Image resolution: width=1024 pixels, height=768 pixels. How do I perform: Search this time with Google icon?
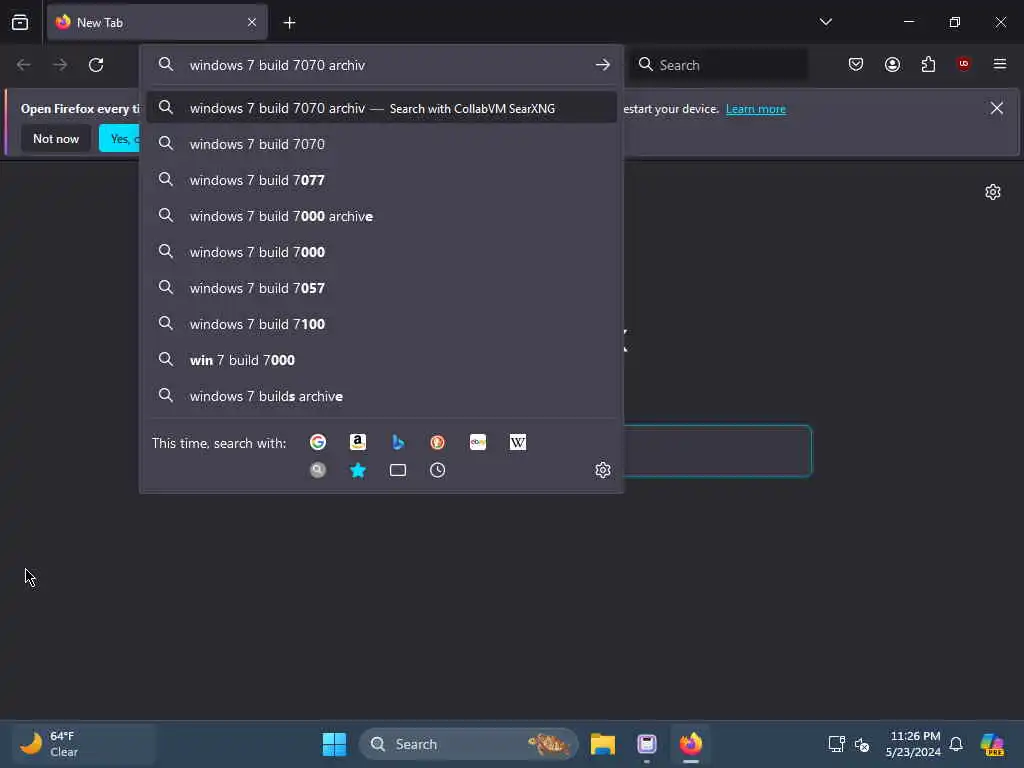(318, 442)
